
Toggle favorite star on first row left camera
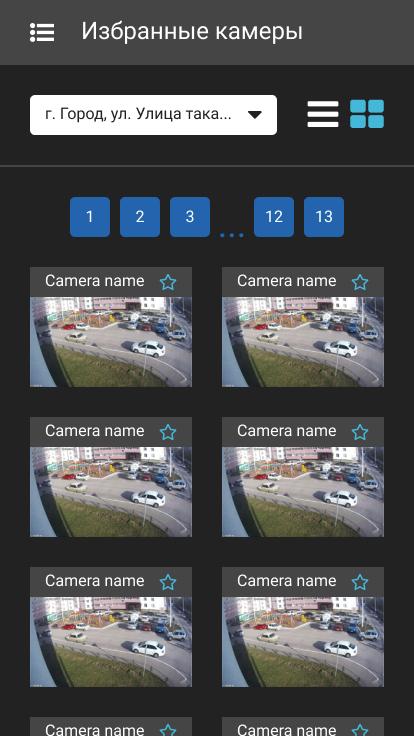[x=168, y=283]
